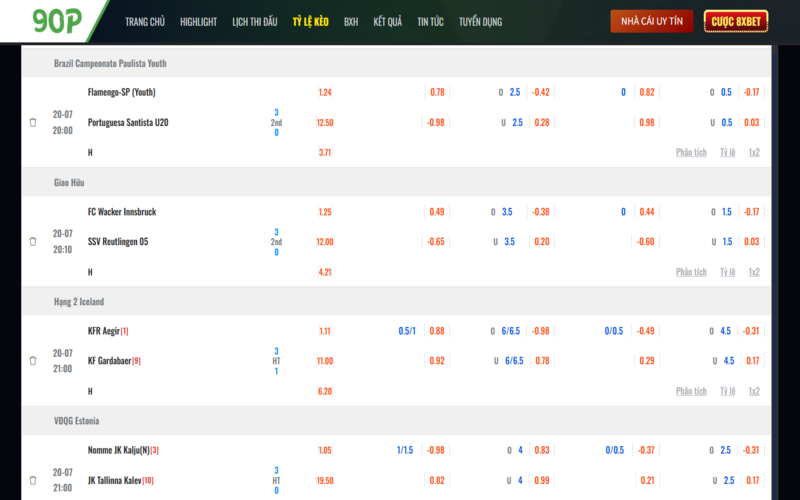This screenshot has height=500, width=800.
Task: Click 12.00 odds for SSV Reutlingen
Action: (x=325, y=241)
